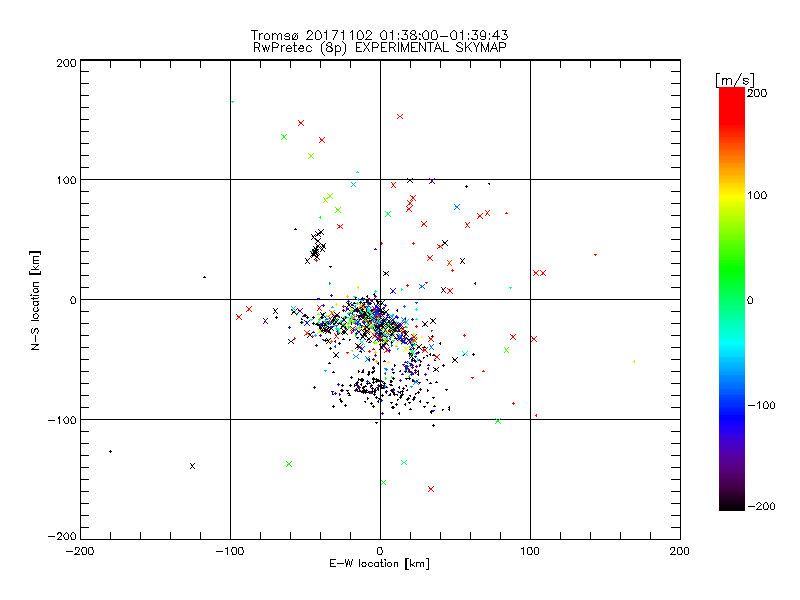Click the topmost red X marker right of the center line
Viewport: 800px width, 600px height.
tap(400, 116)
